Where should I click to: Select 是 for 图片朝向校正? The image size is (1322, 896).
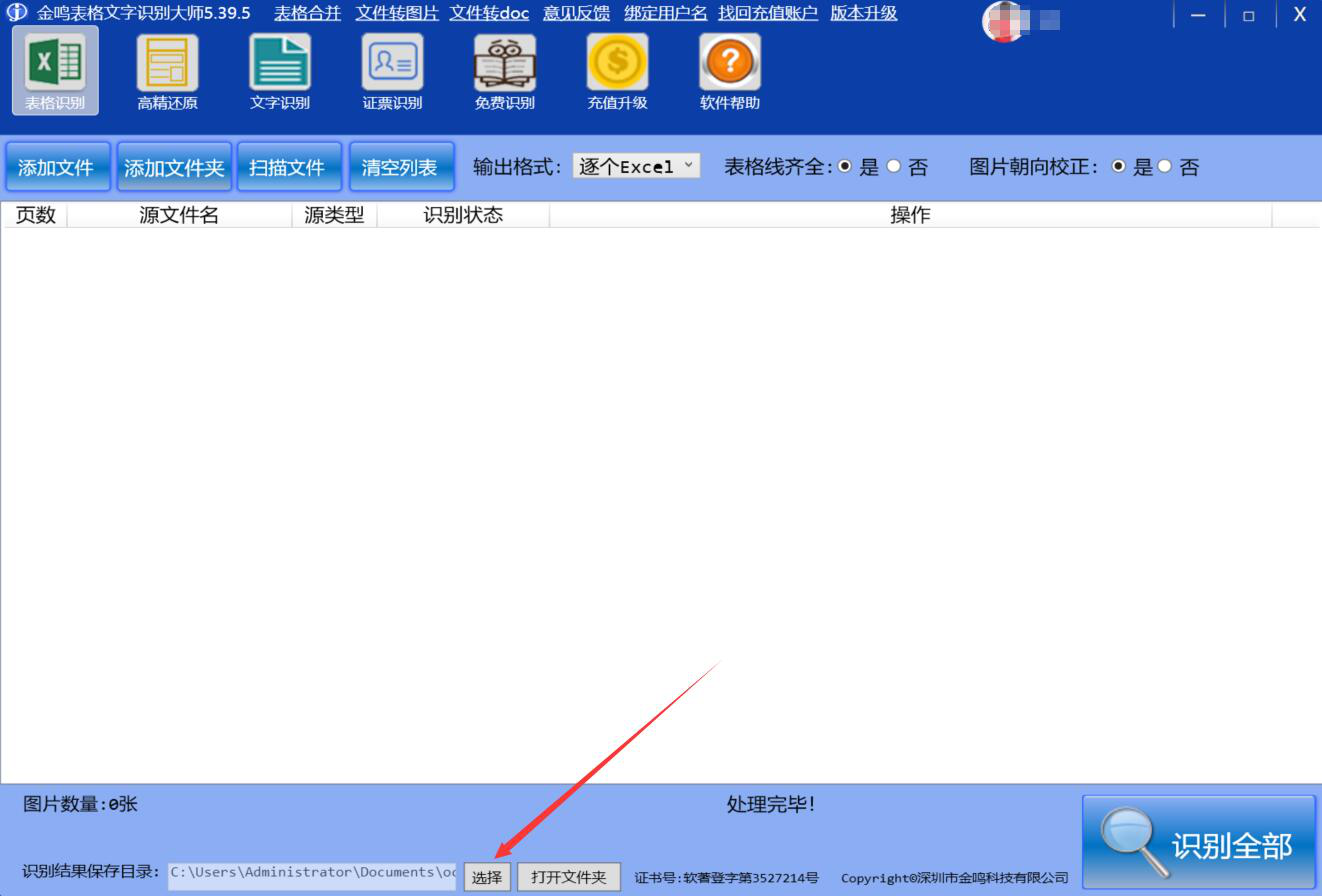[1119, 167]
